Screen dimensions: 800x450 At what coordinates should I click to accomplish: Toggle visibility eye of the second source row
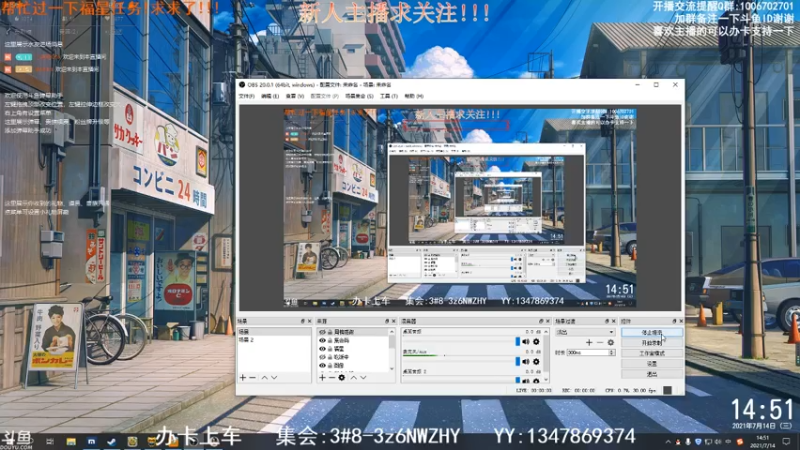point(322,340)
